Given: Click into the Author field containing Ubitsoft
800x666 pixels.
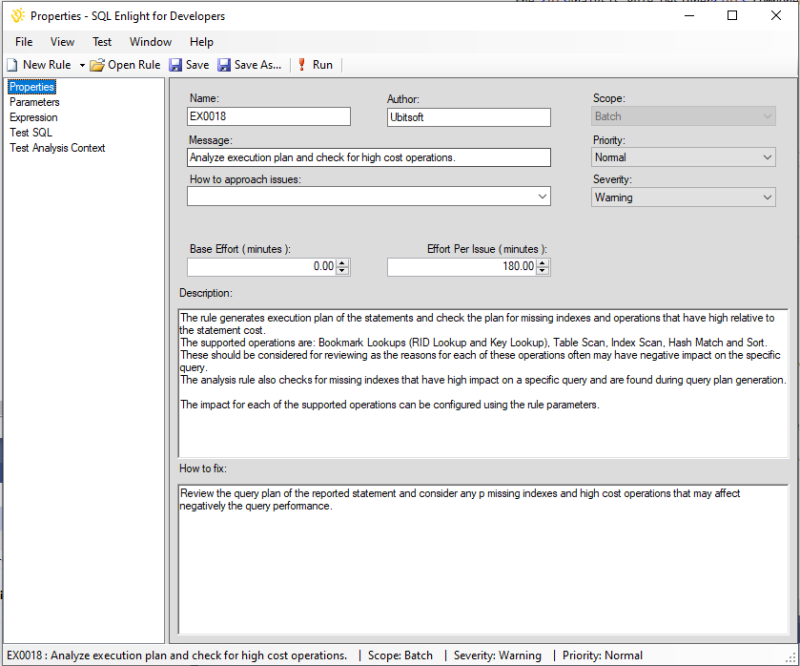Looking at the screenshot, I should point(468,117).
